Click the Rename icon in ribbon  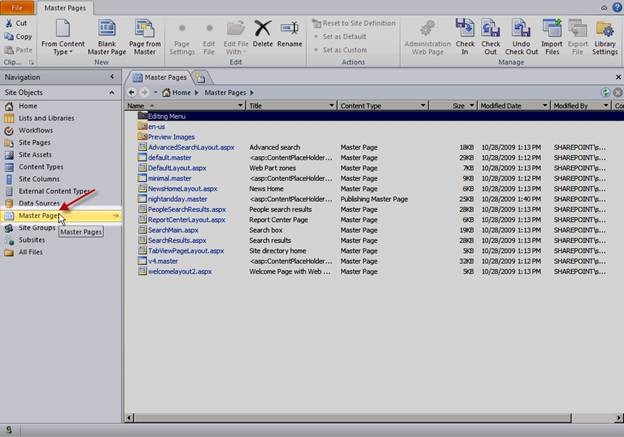click(289, 28)
